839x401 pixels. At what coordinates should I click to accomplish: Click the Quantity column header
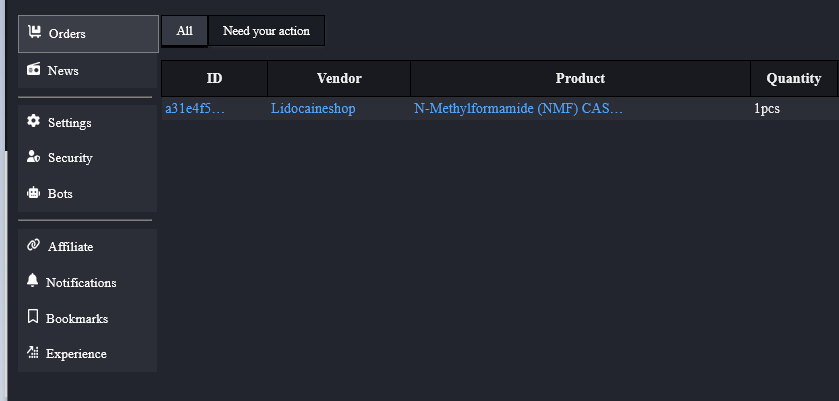coord(794,78)
